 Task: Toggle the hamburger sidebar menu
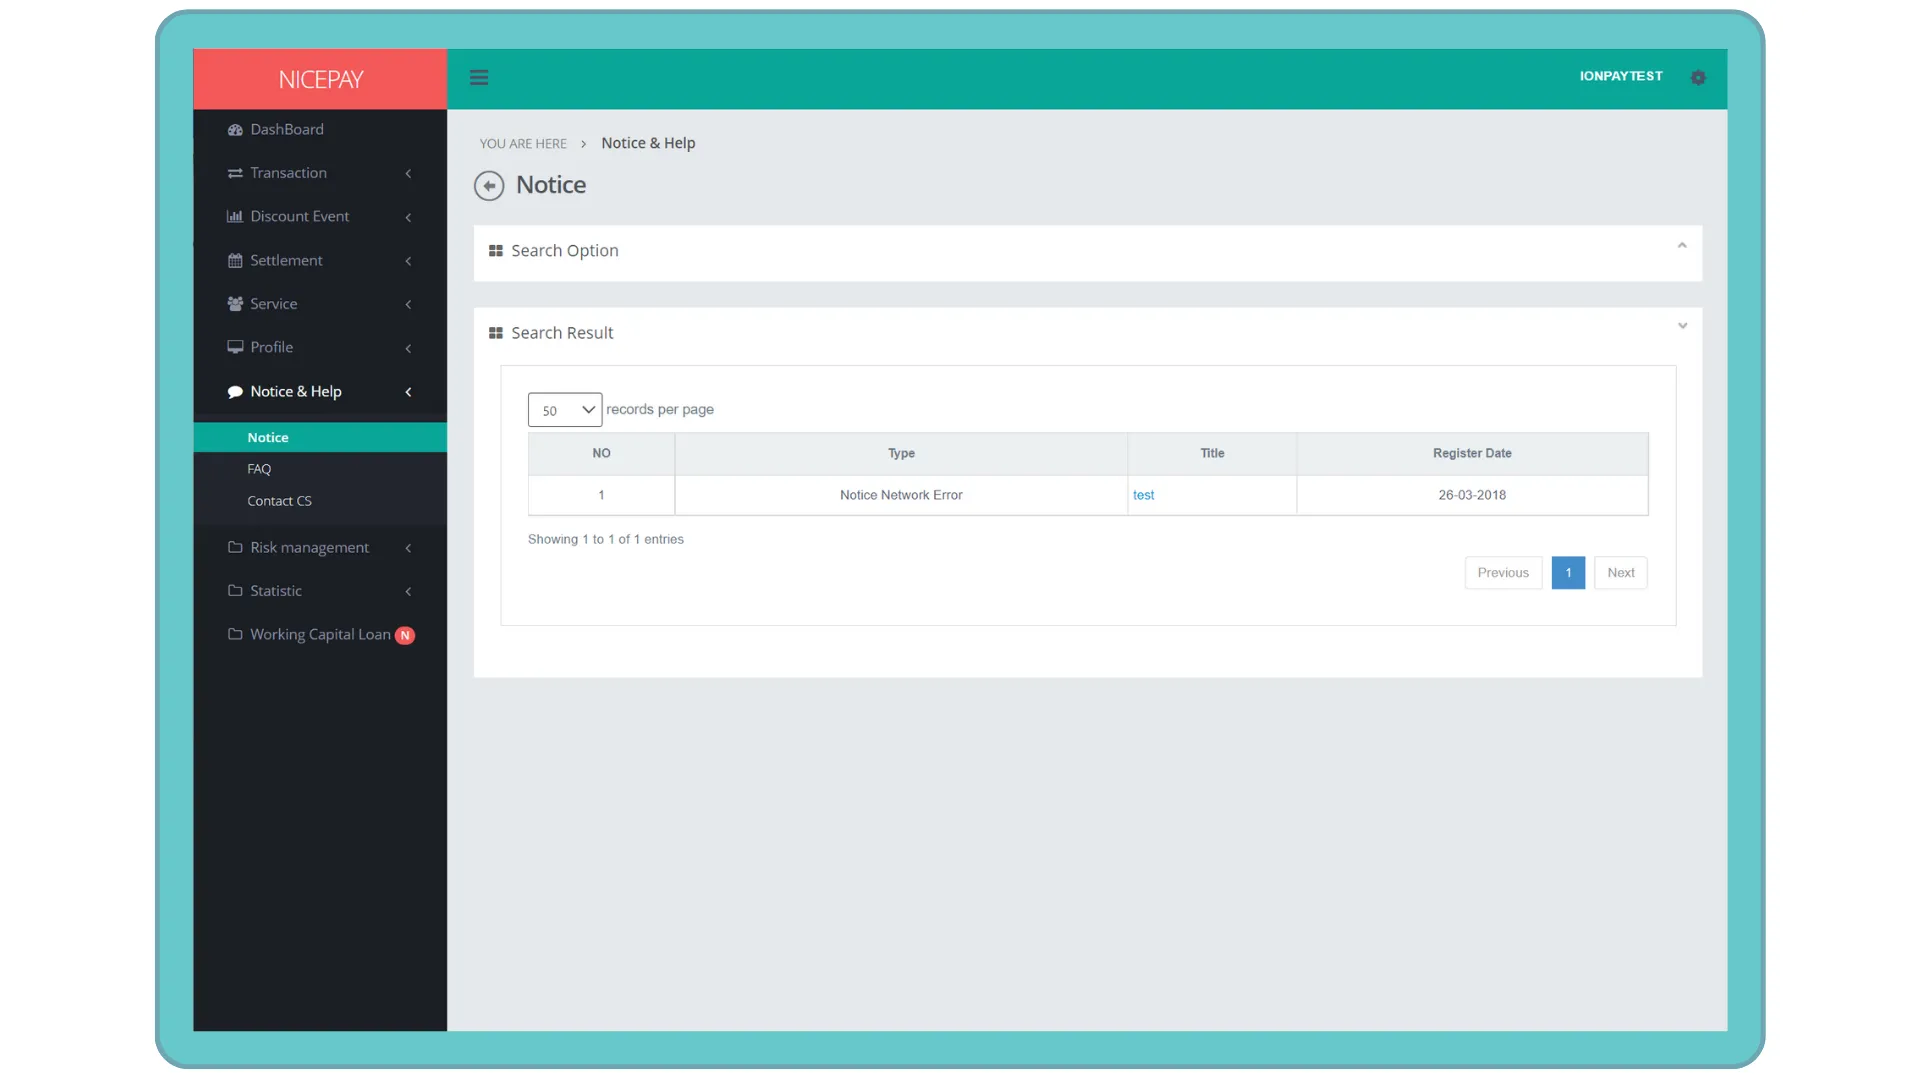click(x=479, y=78)
